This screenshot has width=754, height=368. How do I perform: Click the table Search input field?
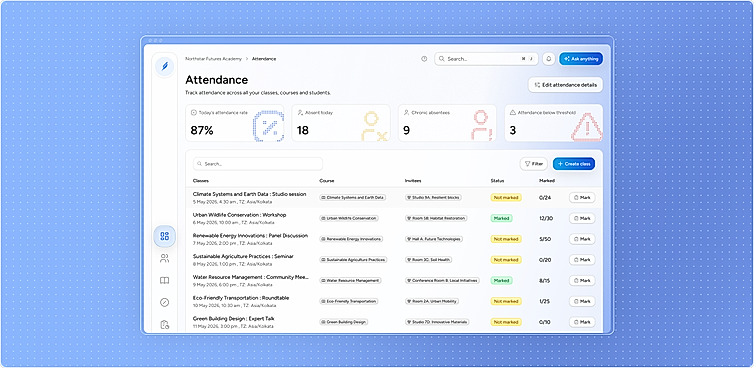tap(258, 164)
